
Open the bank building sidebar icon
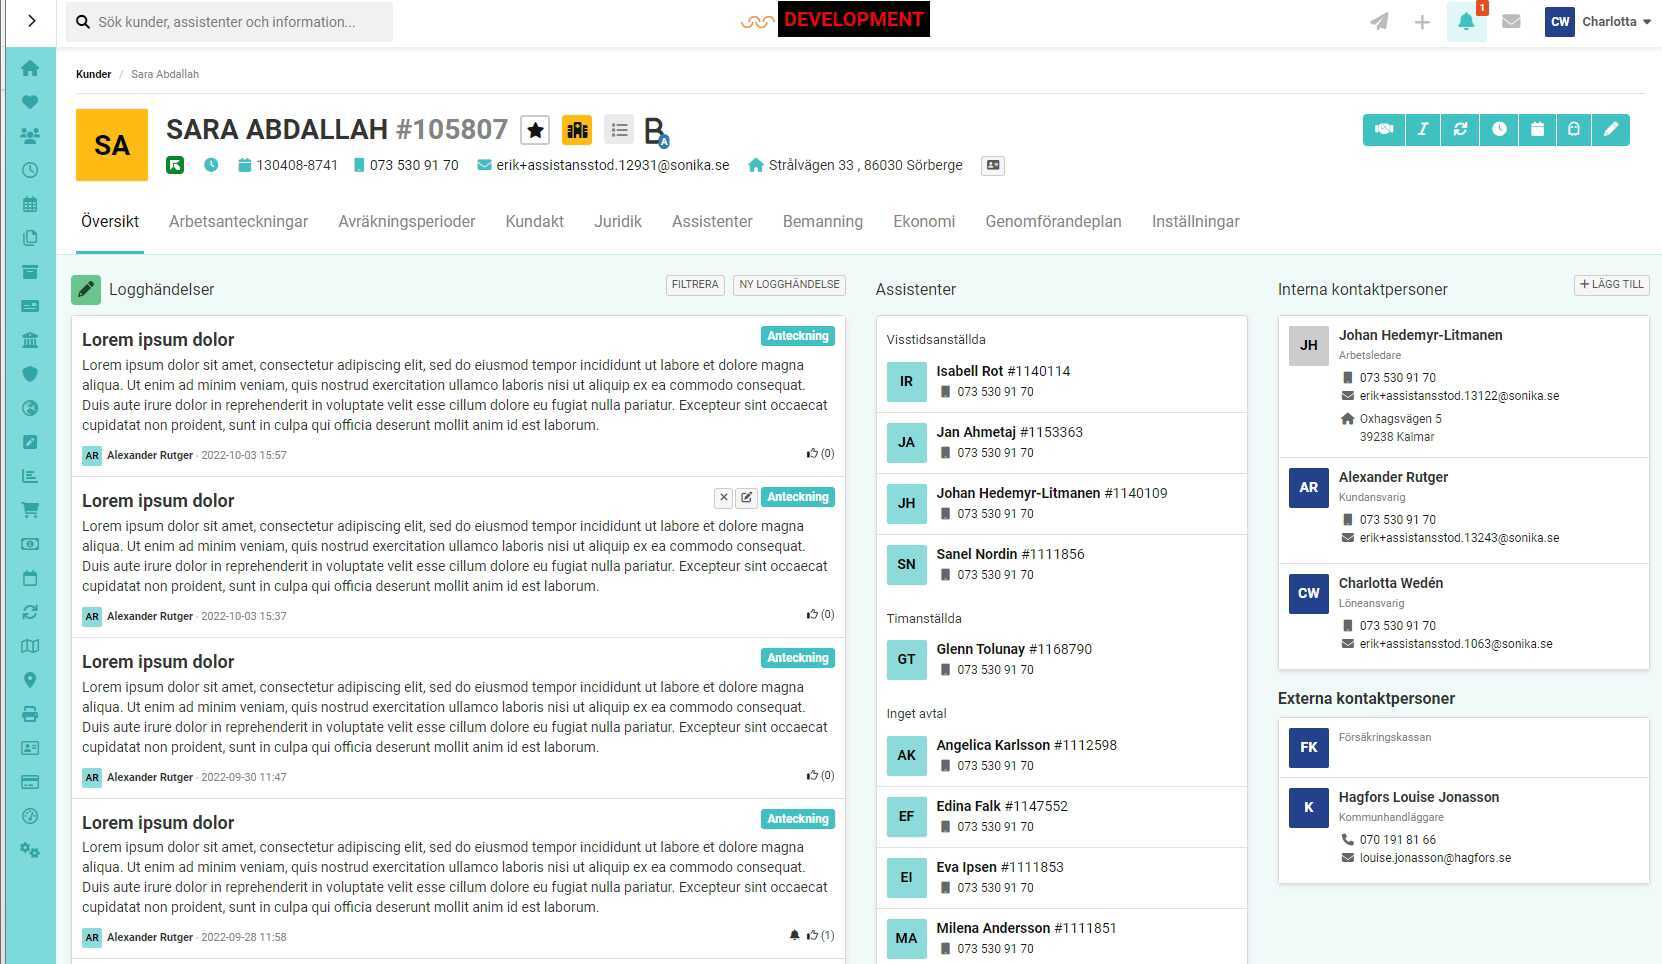point(30,340)
